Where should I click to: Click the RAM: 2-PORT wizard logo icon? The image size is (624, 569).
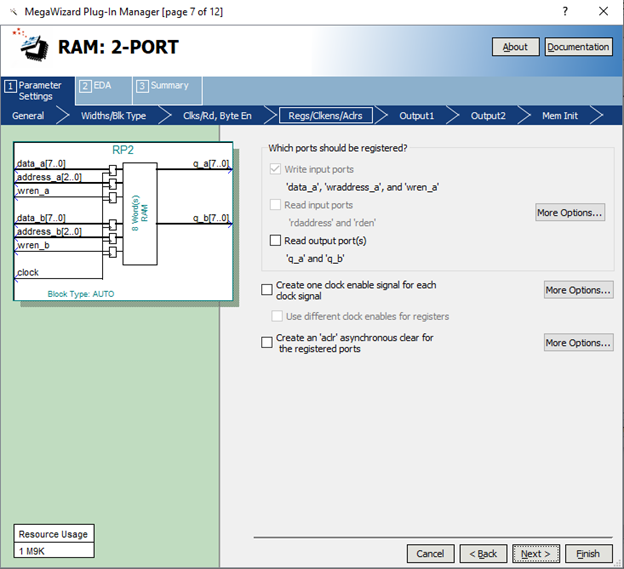tap(29, 45)
